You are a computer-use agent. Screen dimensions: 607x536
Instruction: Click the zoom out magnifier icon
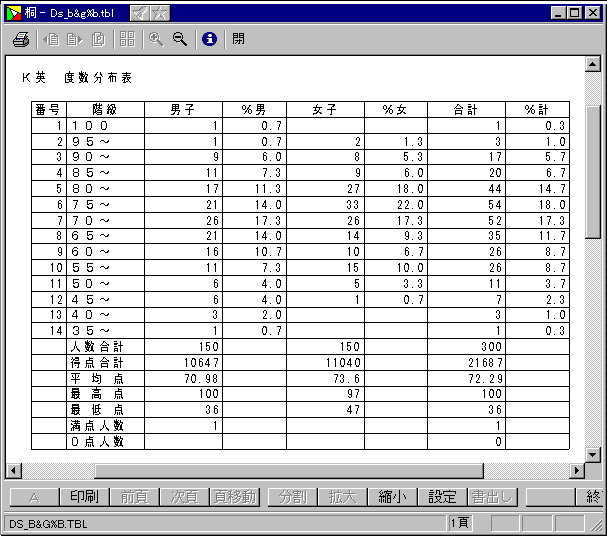tap(180, 40)
